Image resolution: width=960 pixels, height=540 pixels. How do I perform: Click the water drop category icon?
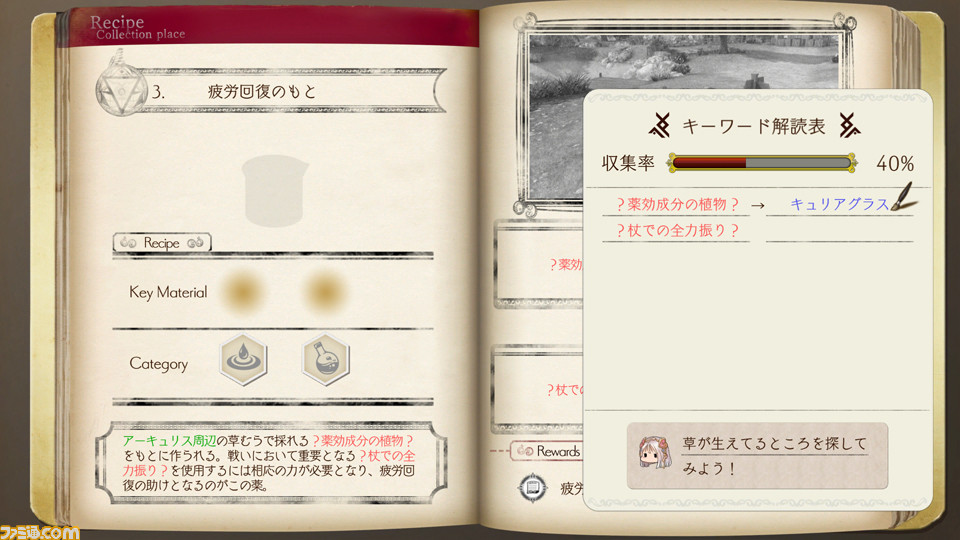[243, 359]
